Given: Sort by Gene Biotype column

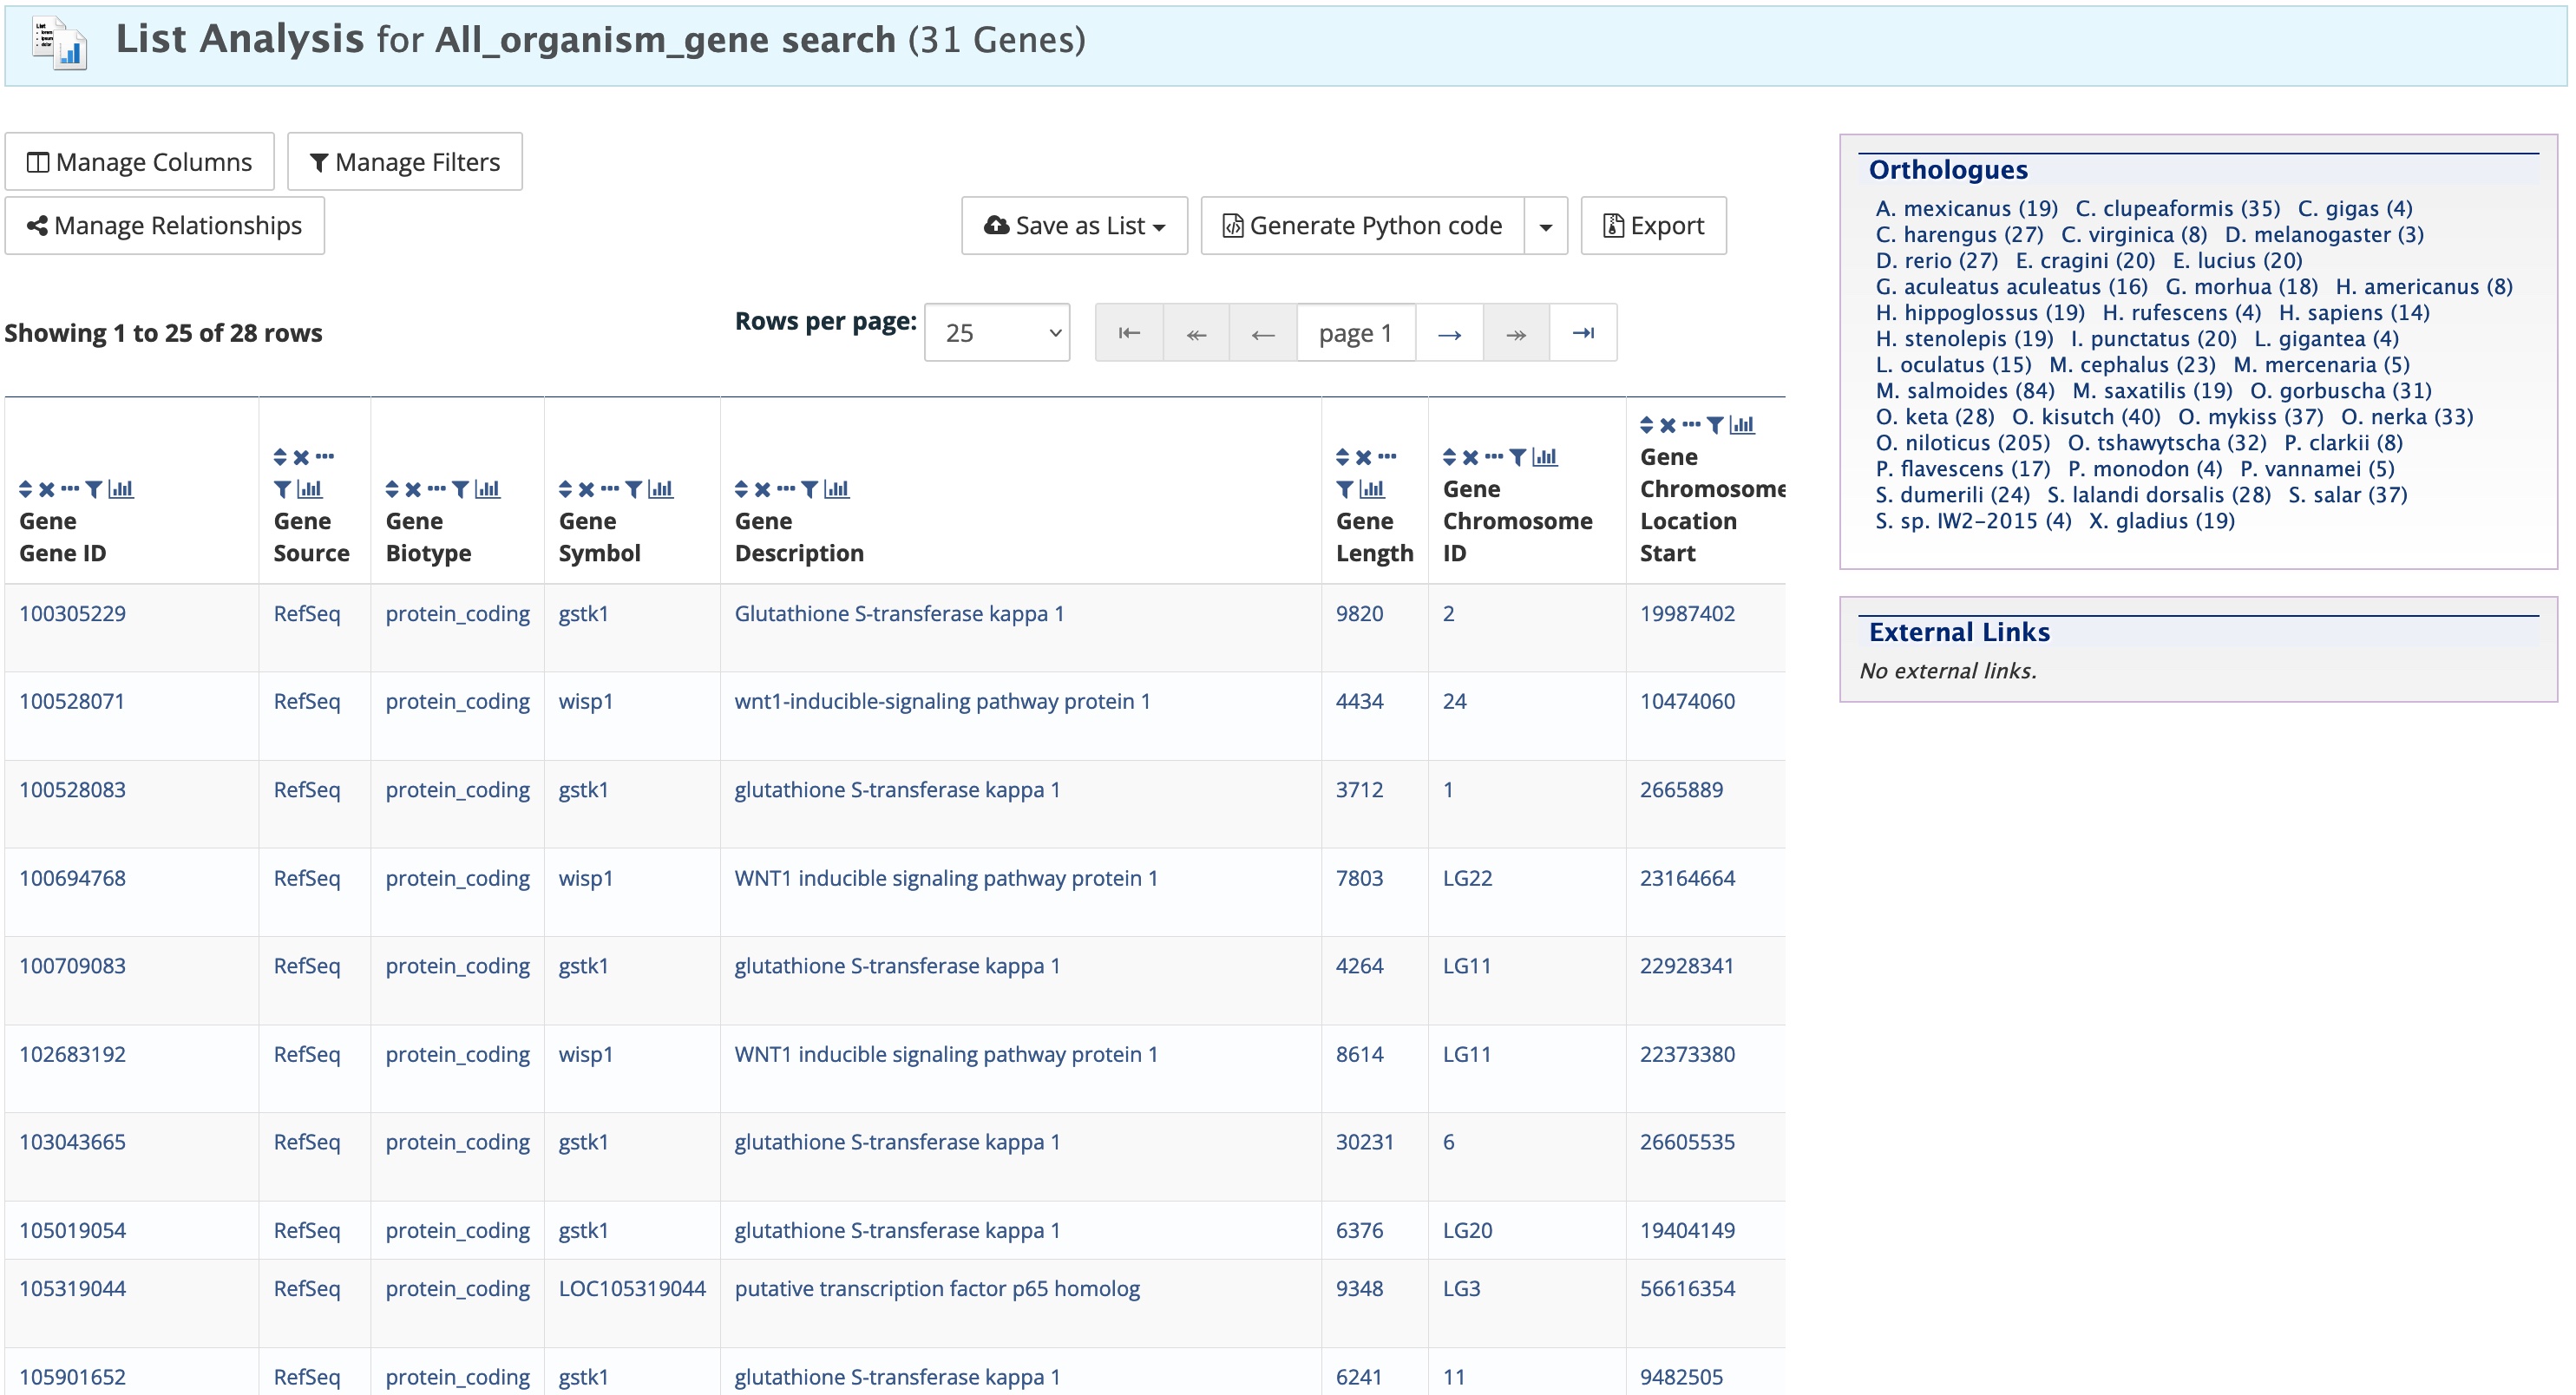Looking at the screenshot, I should [393, 489].
